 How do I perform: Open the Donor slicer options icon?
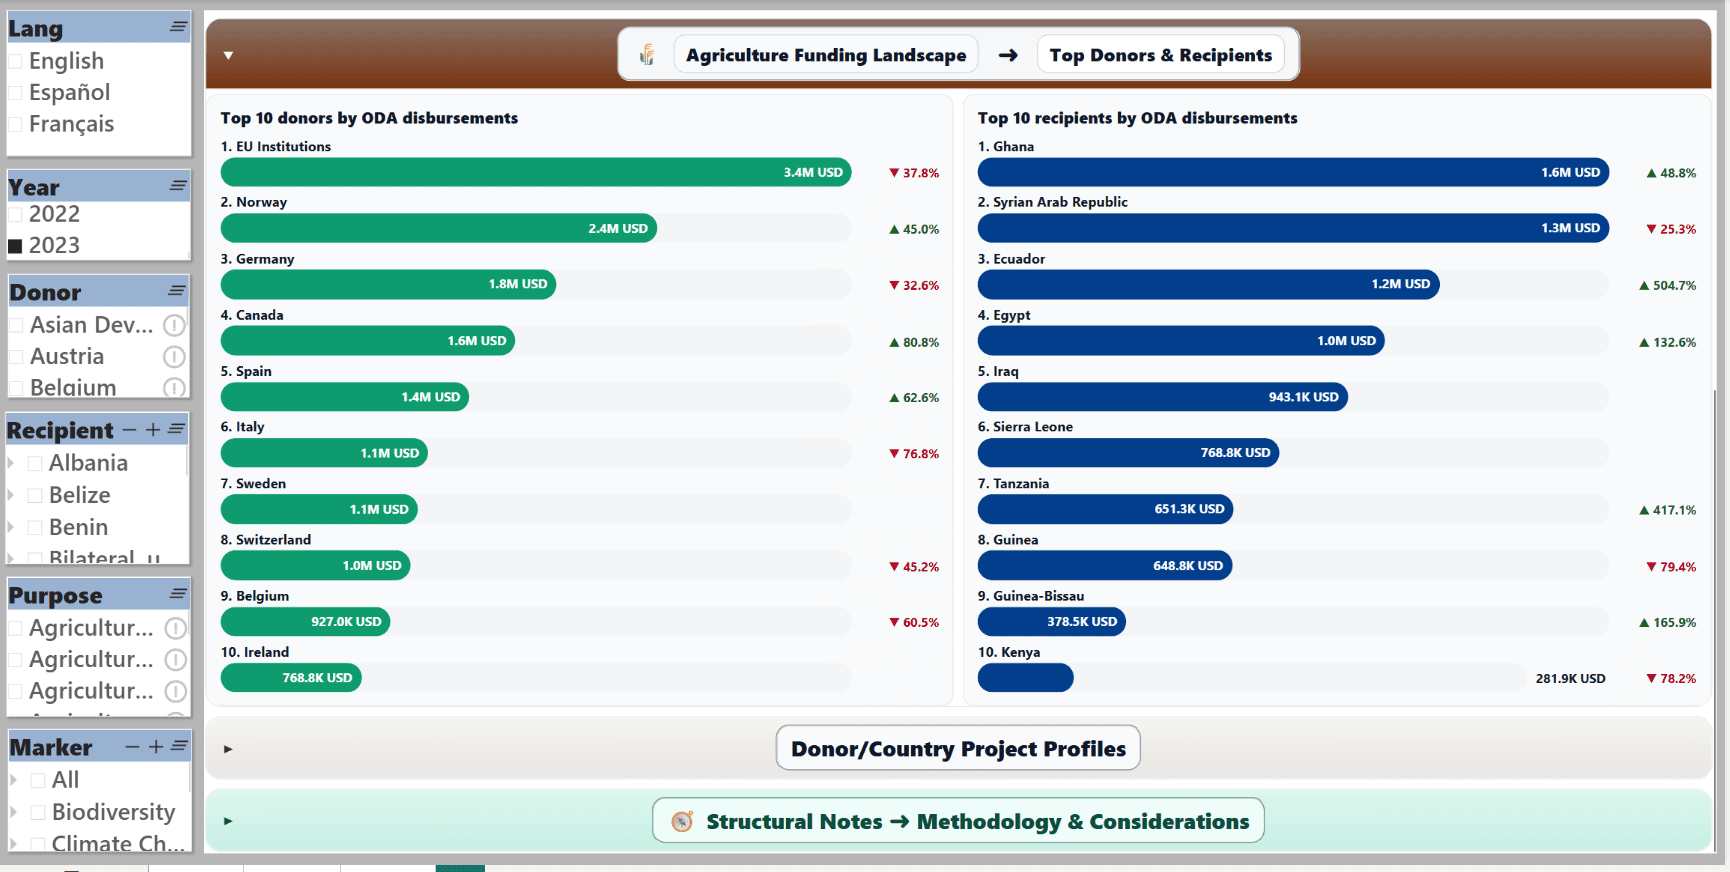[177, 291]
